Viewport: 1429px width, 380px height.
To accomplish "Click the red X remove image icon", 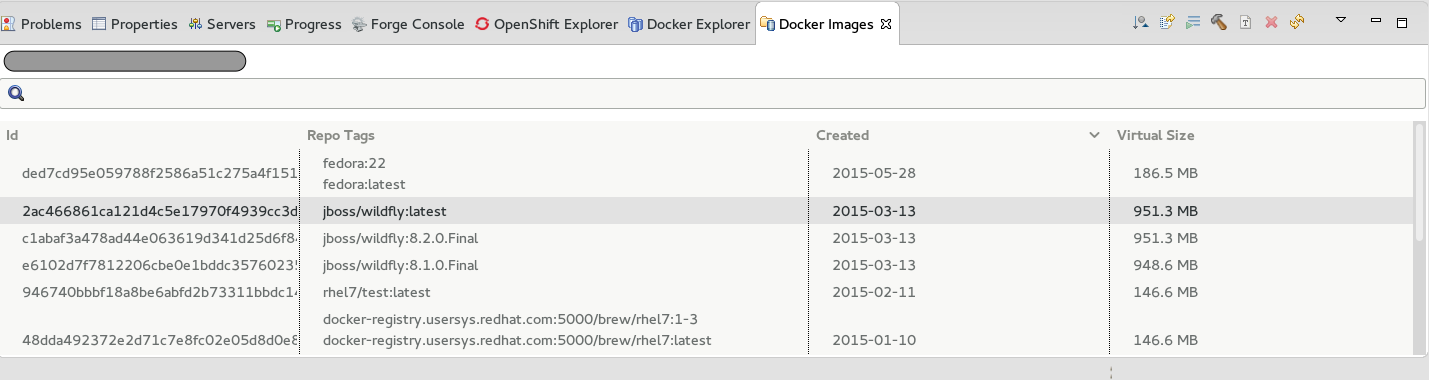I will 1271,23.
